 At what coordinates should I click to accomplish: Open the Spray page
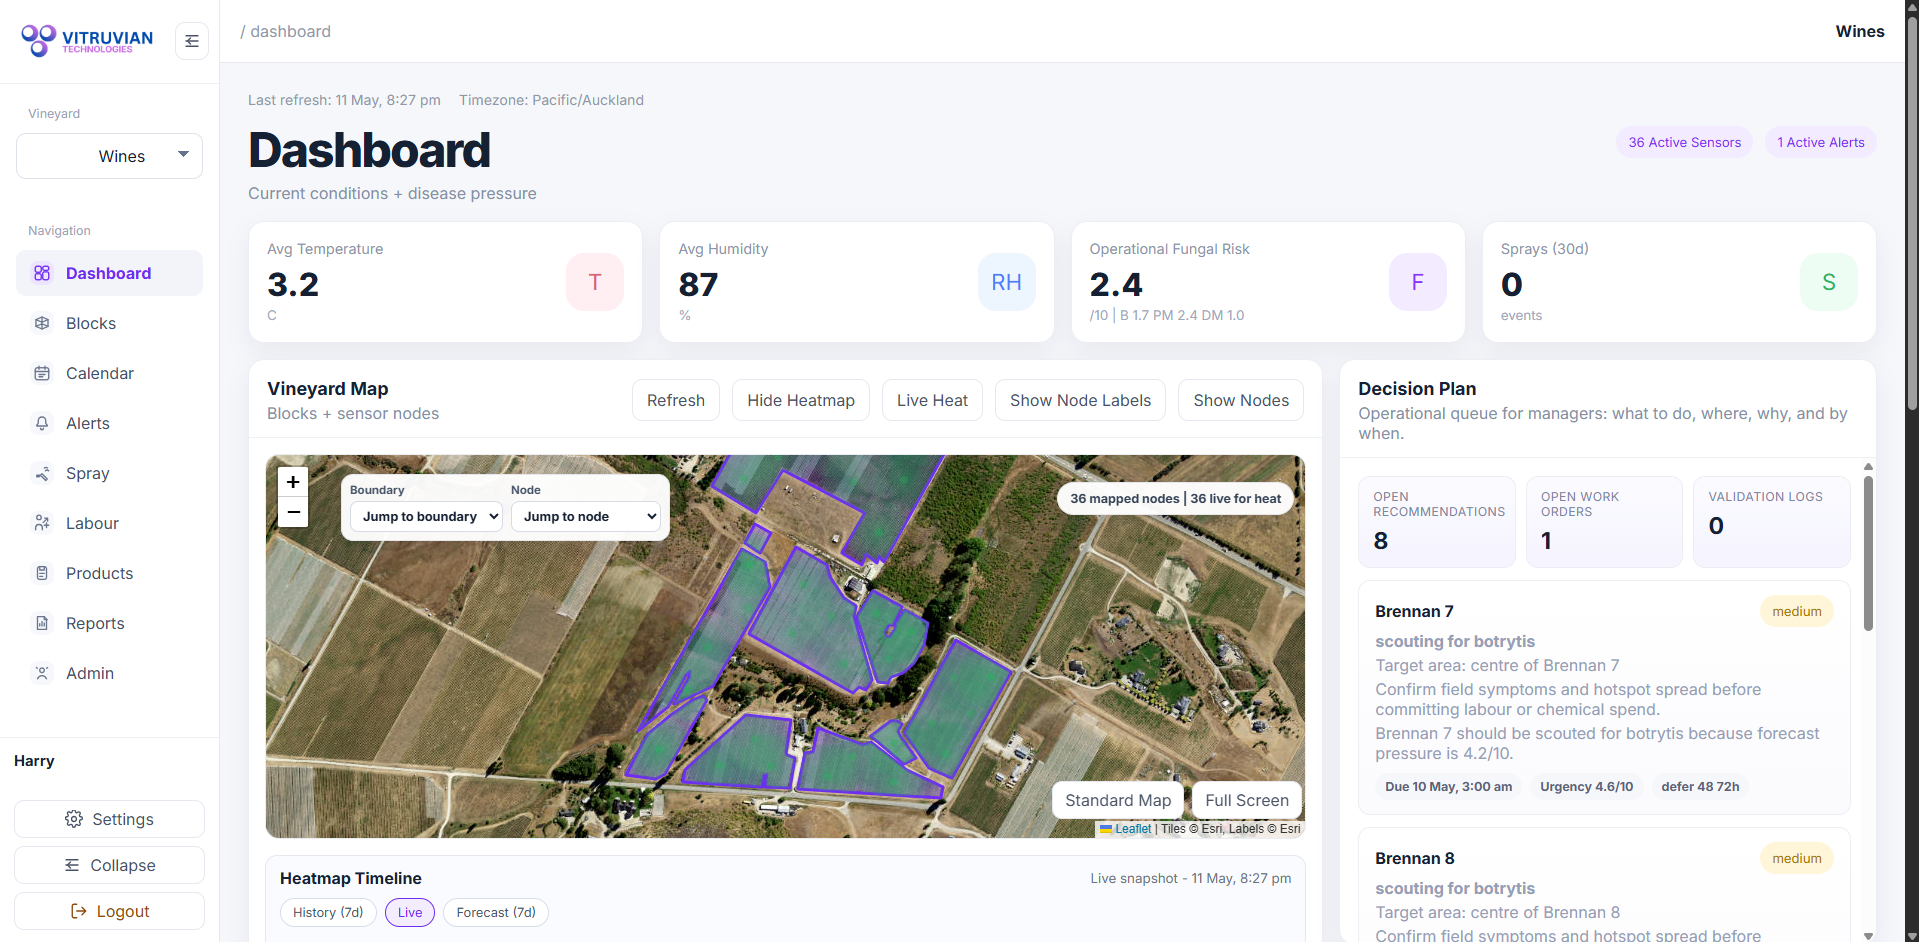[x=109, y=473]
